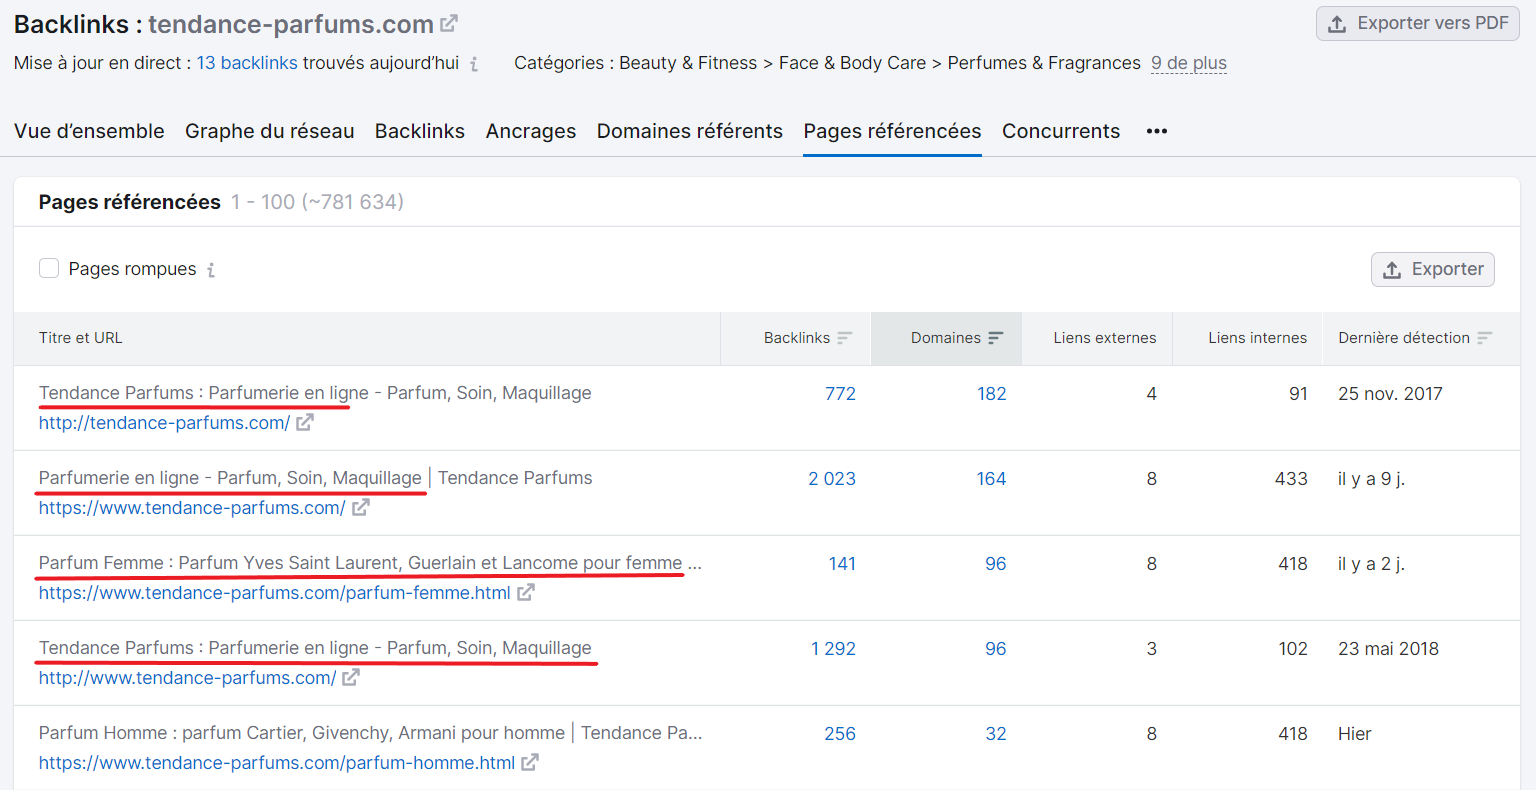Open external link icon for parfum-femme.html URL
This screenshot has width=1536, height=790.
526,593
